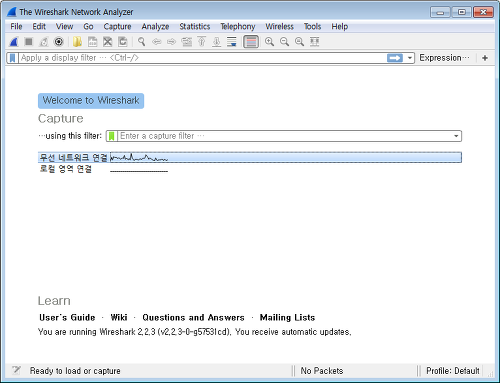Image resolution: width=500 pixels, height=383 pixels.
Task: Close this capture file X icon
Action: (107, 42)
